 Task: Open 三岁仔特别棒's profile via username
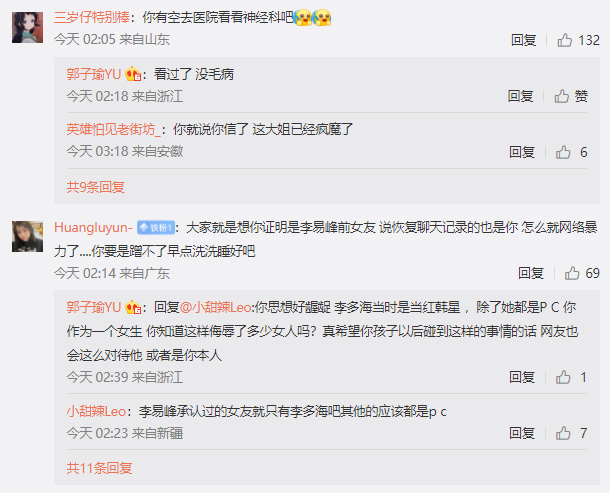(92, 18)
